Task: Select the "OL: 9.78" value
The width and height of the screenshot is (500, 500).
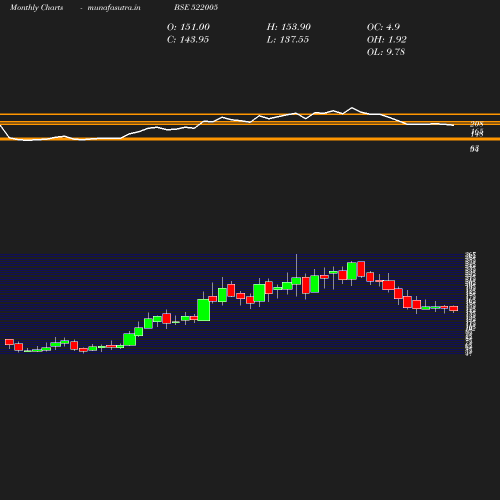Action: pyautogui.click(x=386, y=52)
